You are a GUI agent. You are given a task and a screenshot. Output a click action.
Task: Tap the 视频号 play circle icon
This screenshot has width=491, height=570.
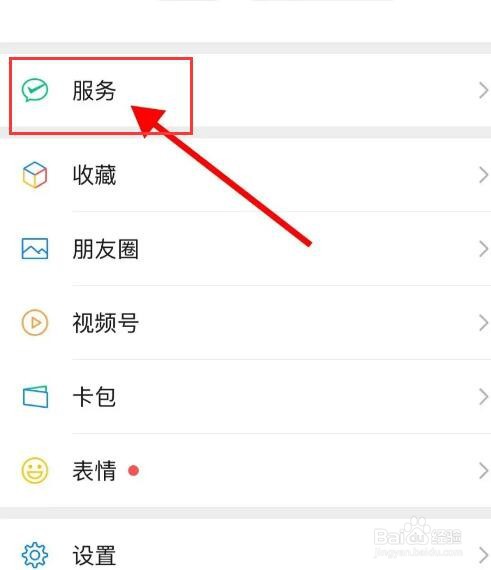pyautogui.click(x=35, y=322)
